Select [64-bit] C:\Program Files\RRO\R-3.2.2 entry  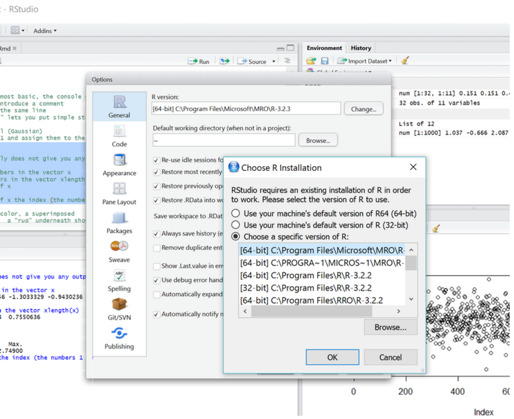click(322, 300)
